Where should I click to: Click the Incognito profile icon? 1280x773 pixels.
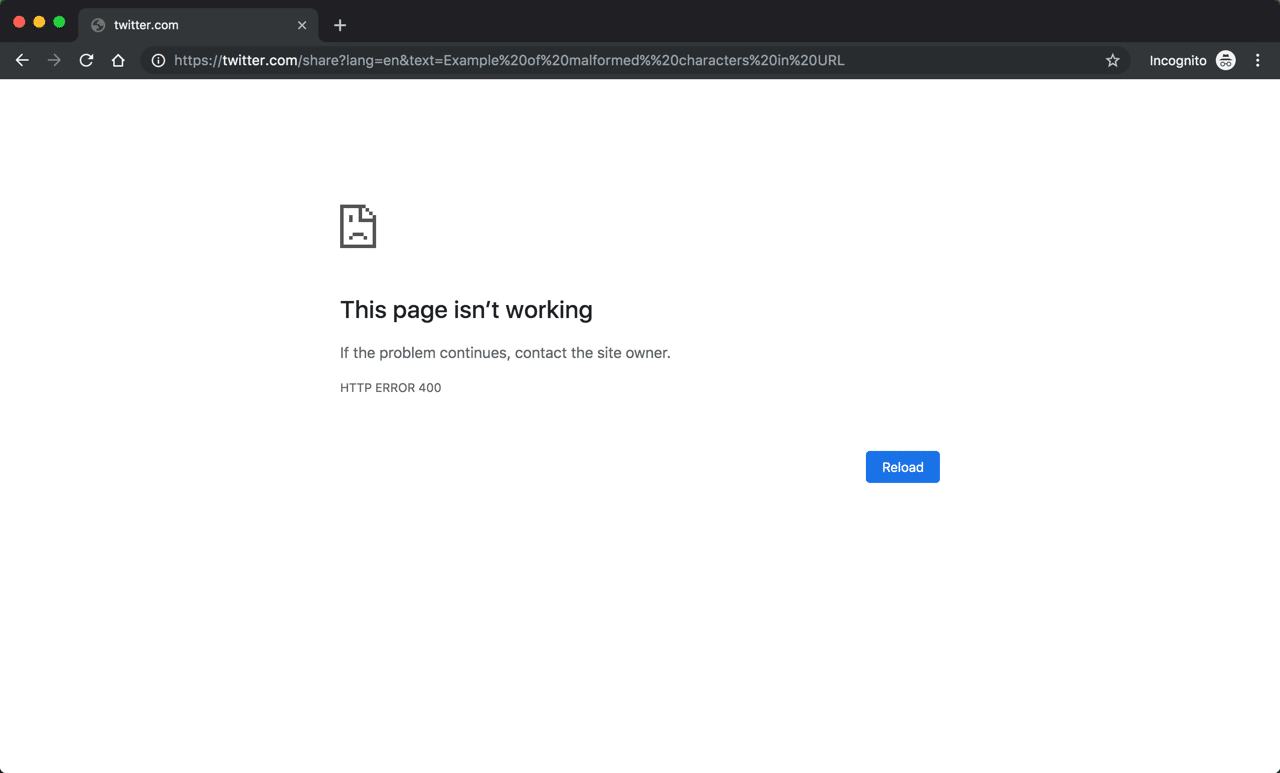pyautogui.click(x=1225, y=60)
